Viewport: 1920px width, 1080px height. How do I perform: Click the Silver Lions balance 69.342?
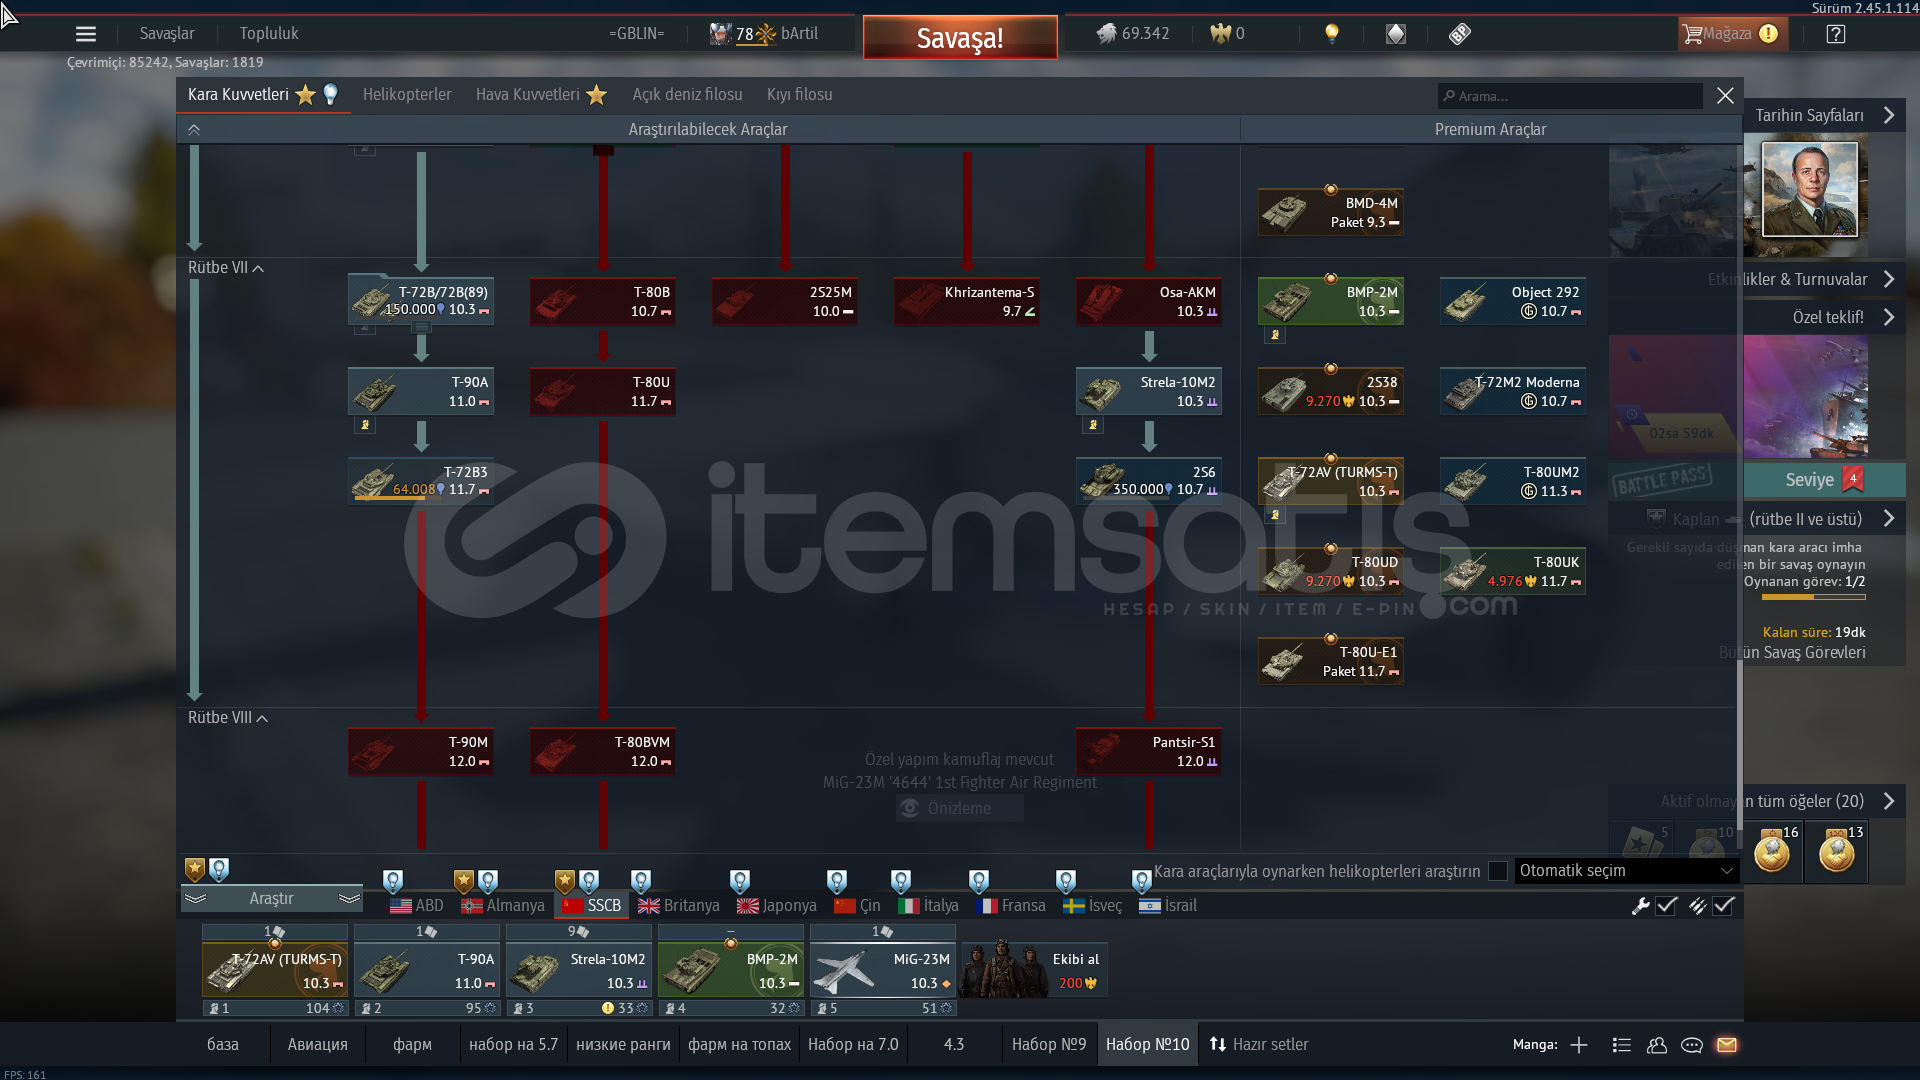point(1133,34)
